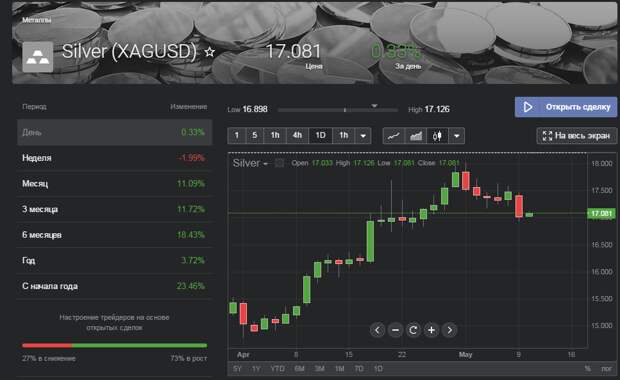Move chart left with arrow icon

[x=377, y=330]
